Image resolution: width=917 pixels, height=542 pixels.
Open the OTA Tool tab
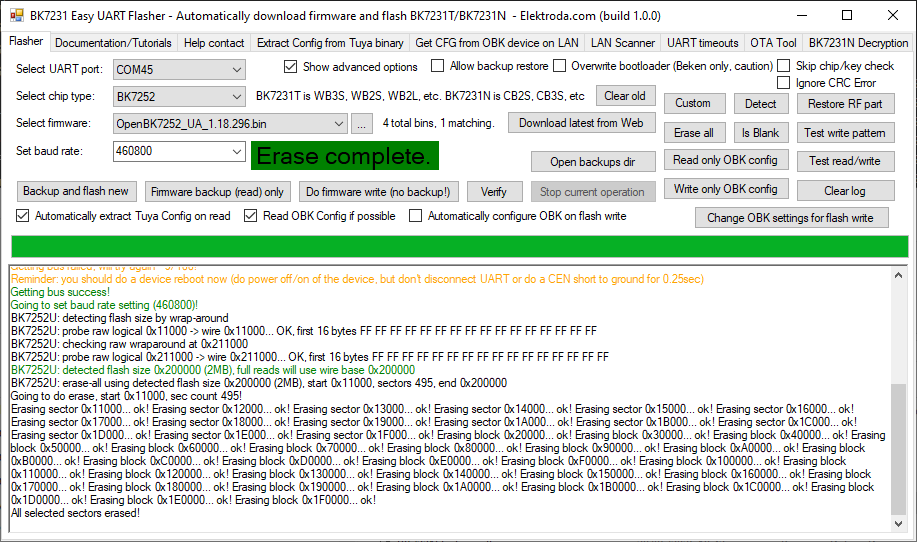(x=773, y=43)
